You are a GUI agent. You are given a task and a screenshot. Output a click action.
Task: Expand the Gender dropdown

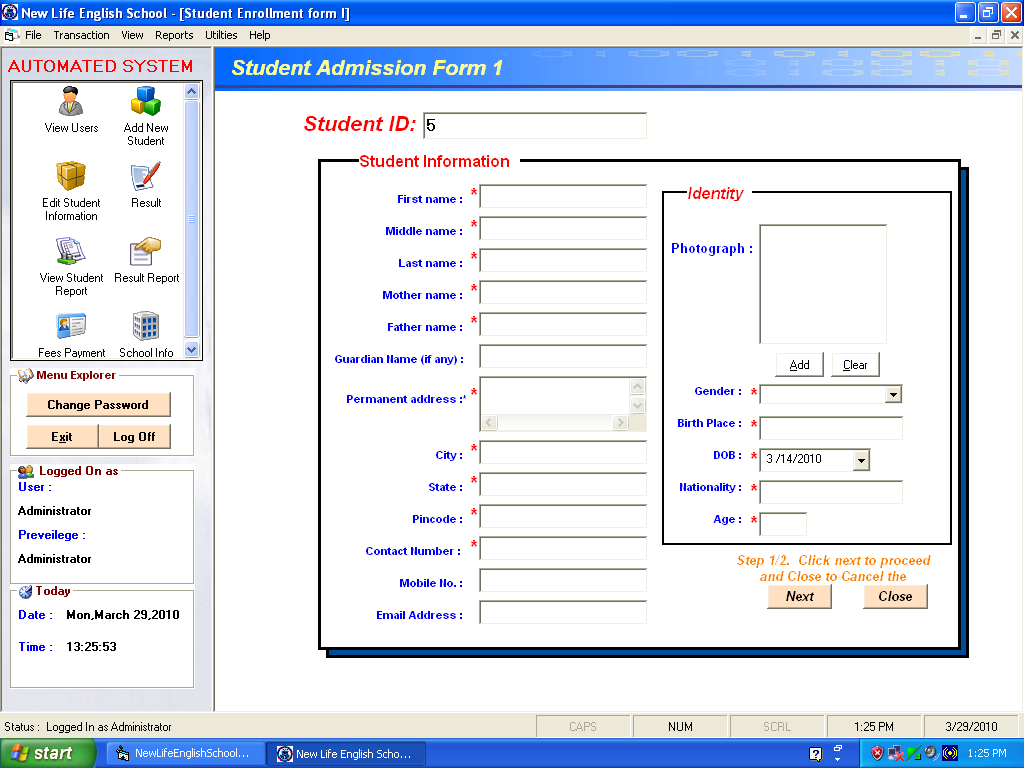click(x=893, y=395)
